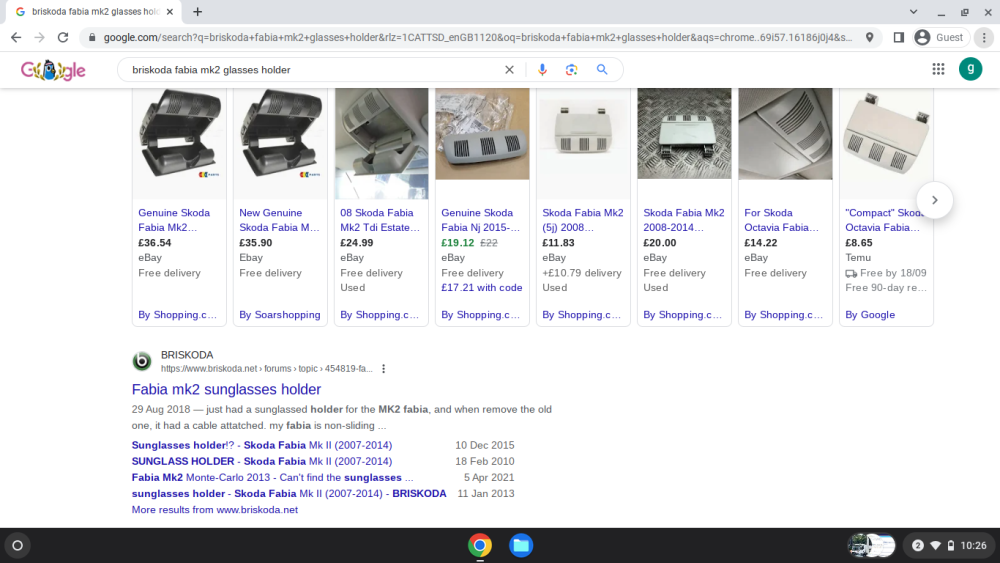This screenshot has width=1000, height=563.
Task: Click thumbnail of £24.99 Fabia Estate holder
Action: [x=381, y=144]
